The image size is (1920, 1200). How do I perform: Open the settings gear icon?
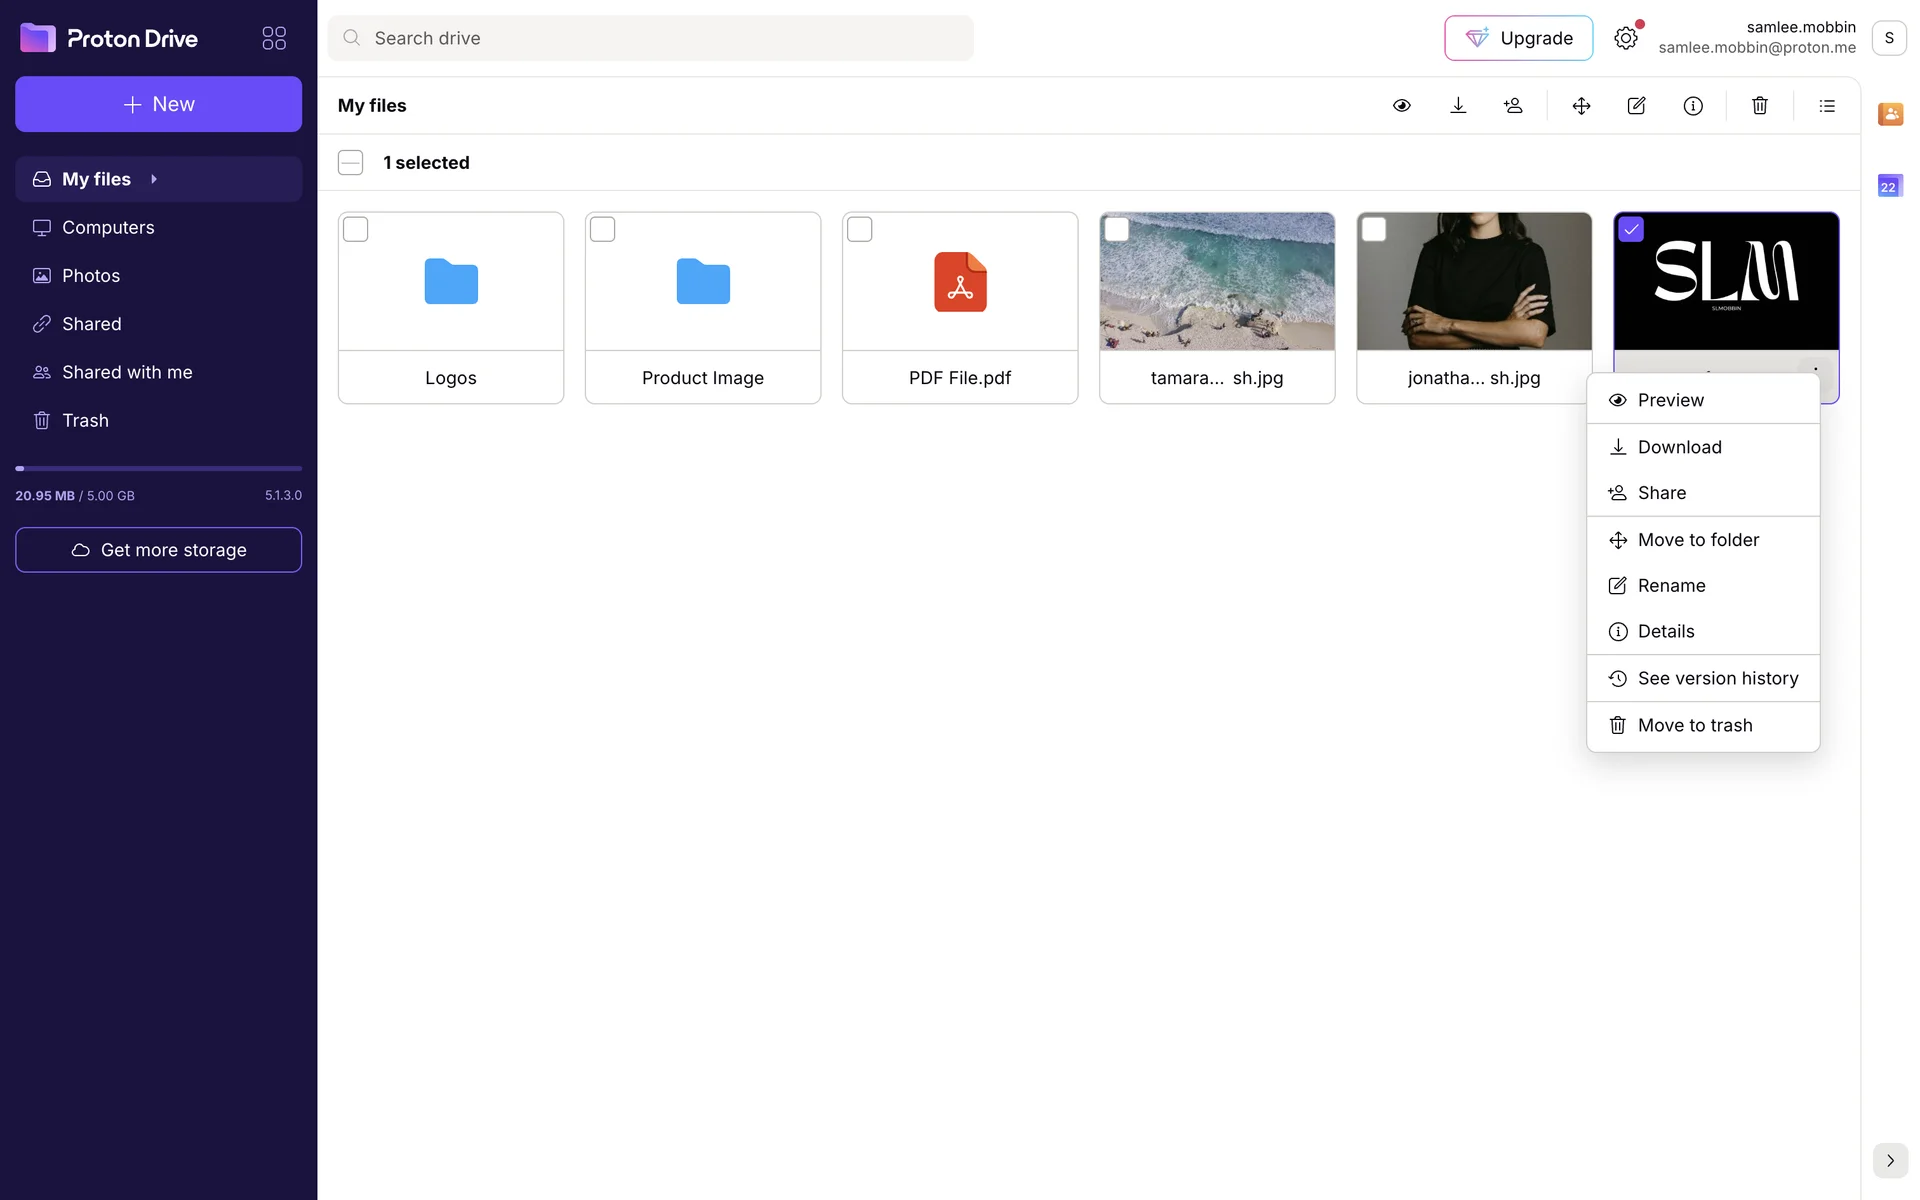(x=1626, y=38)
